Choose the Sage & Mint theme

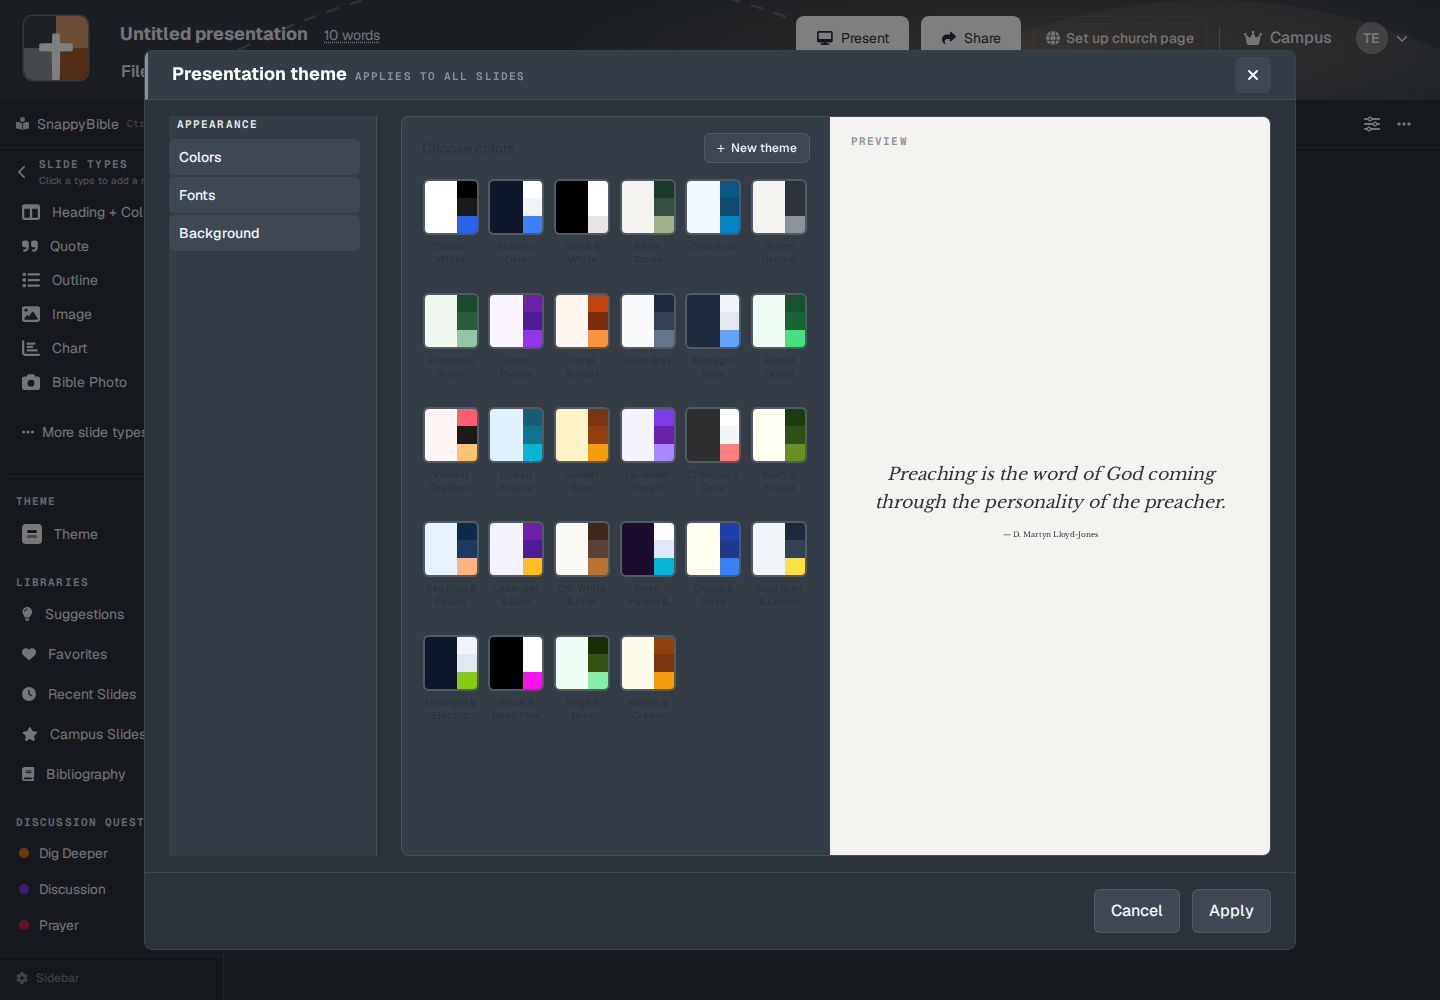coord(582,663)
